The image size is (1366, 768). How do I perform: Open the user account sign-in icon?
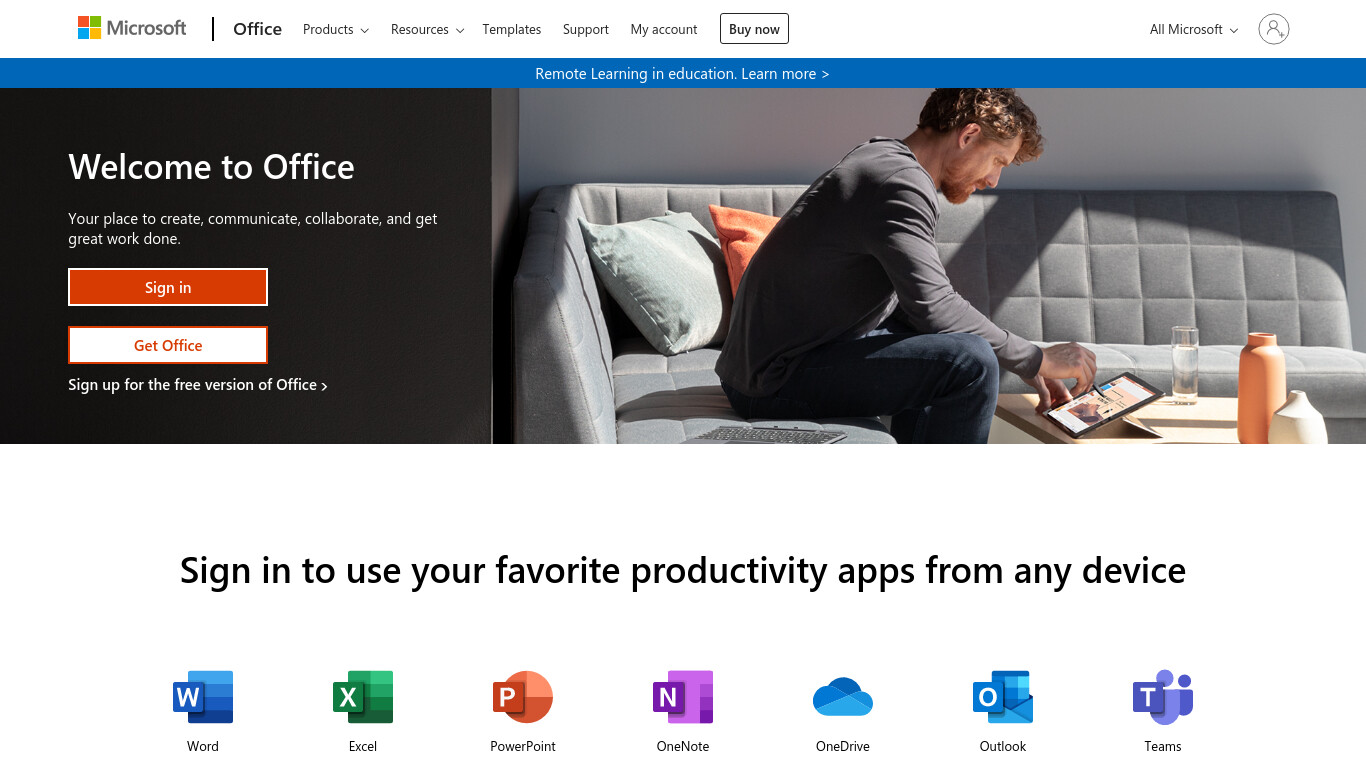click(x=1273, y=29)
